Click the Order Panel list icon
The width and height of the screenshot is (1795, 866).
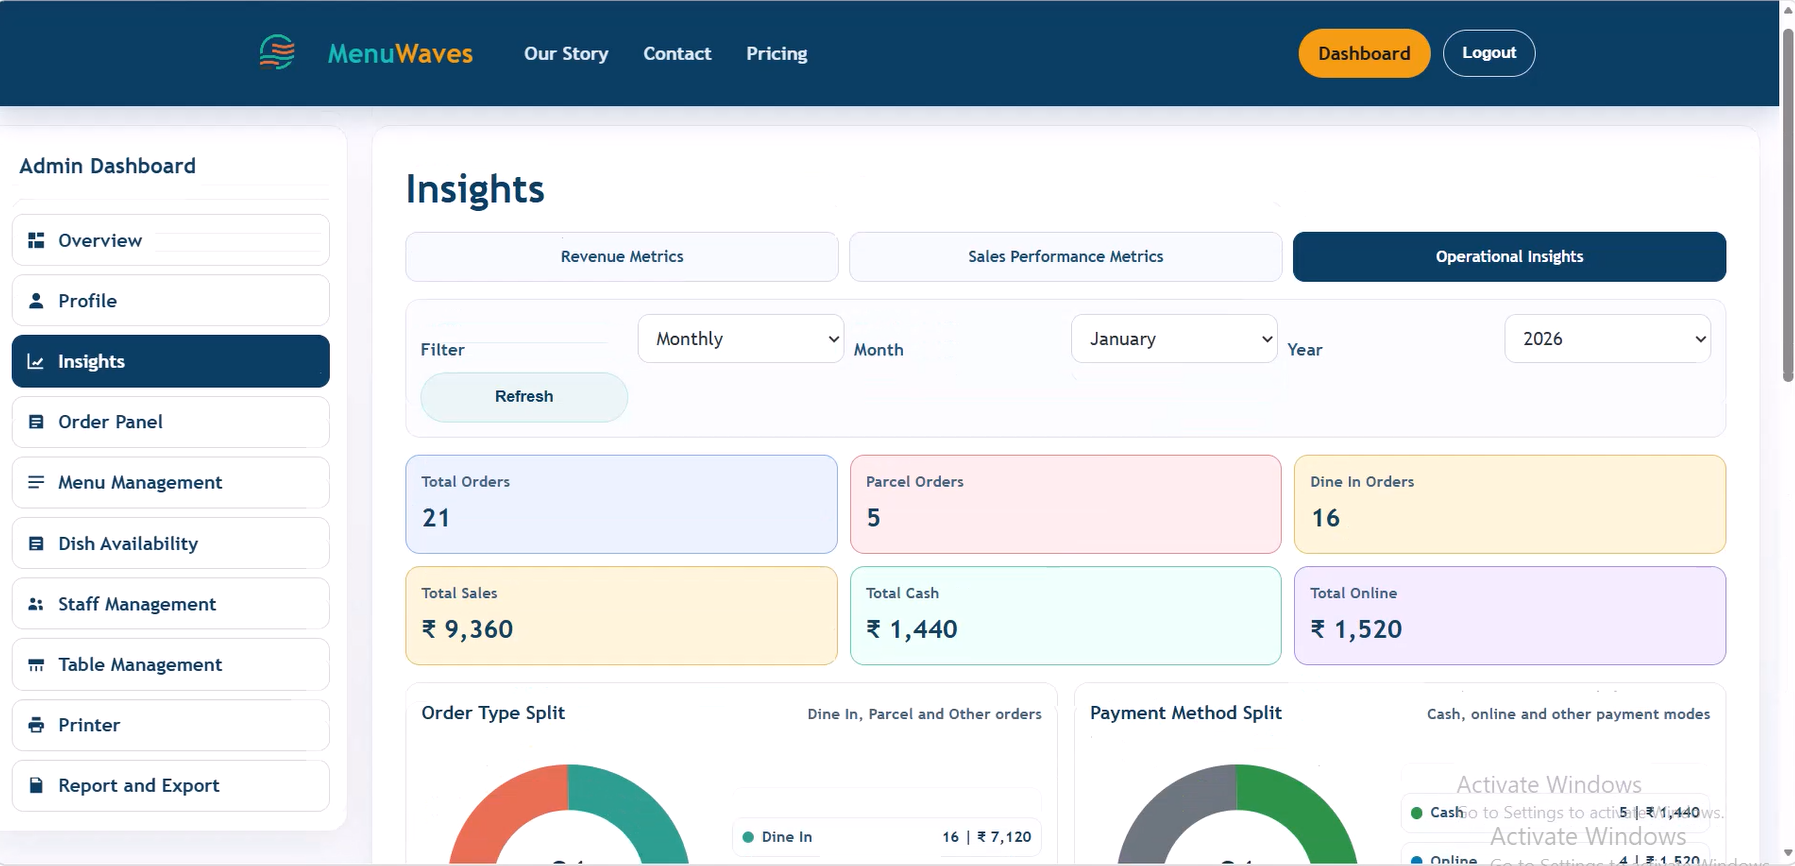[36, 422]
